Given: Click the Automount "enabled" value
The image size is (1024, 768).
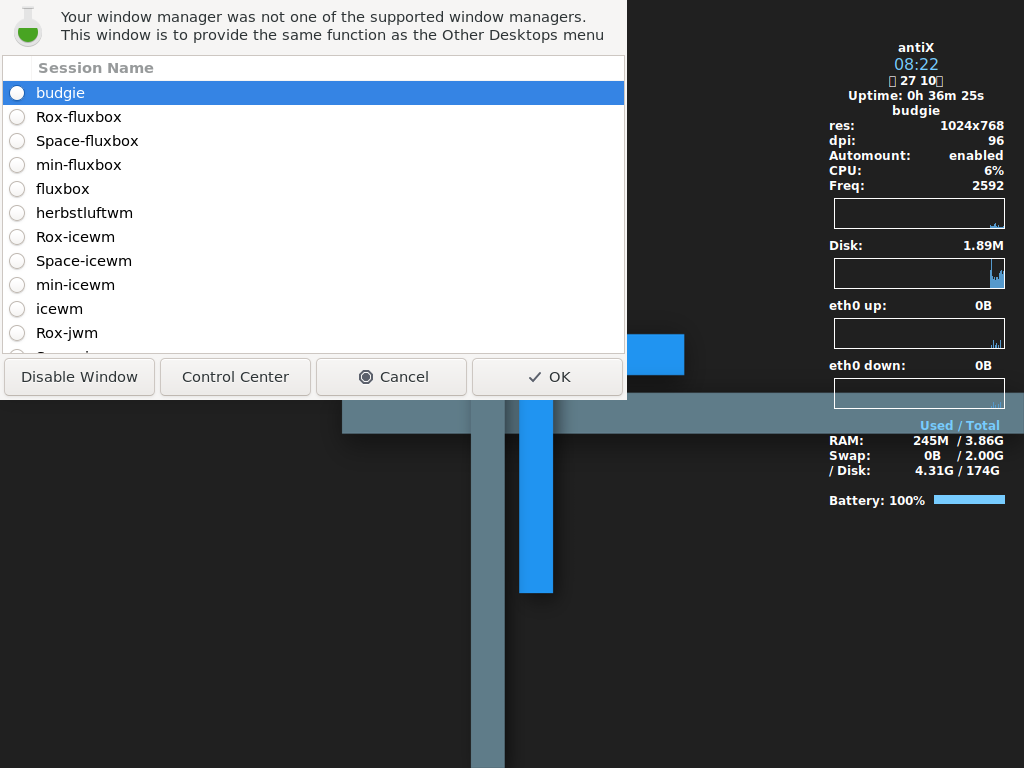Looking at the screenshot, I should [976, 155].
